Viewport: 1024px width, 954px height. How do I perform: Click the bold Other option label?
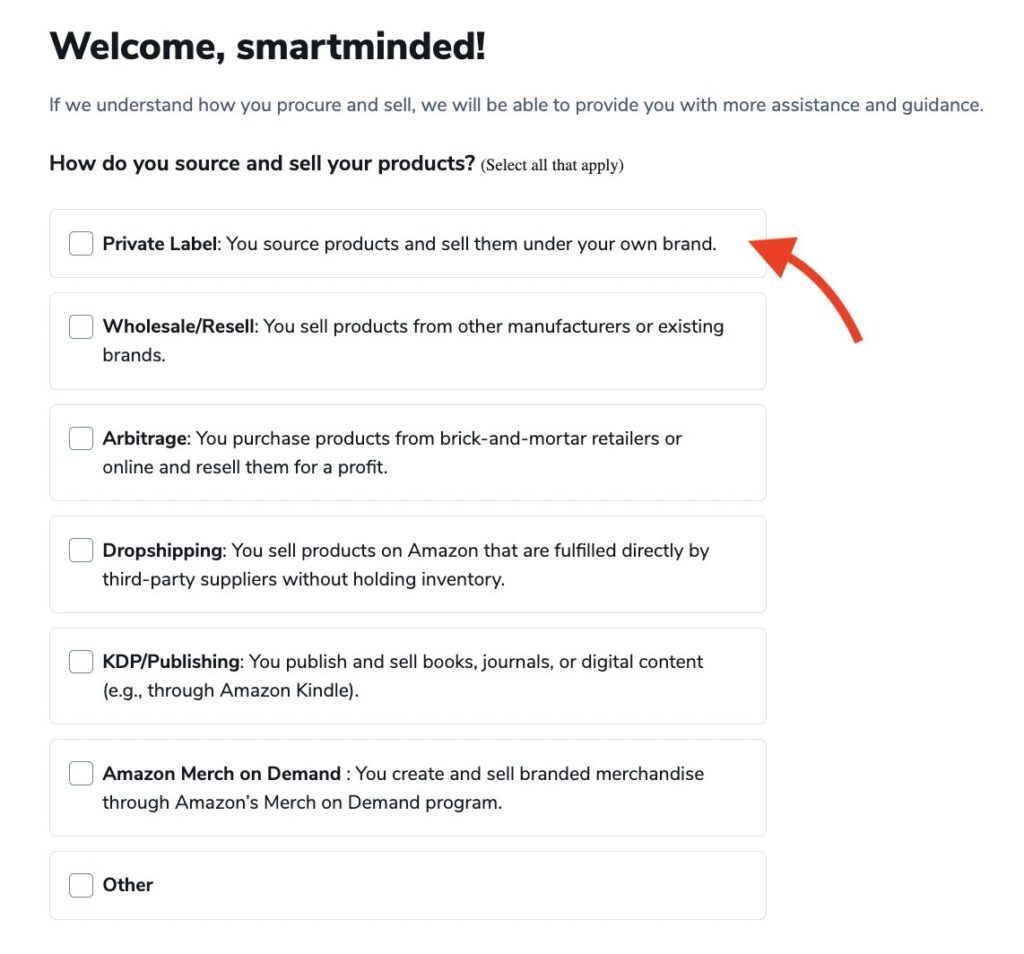[128, 885]
